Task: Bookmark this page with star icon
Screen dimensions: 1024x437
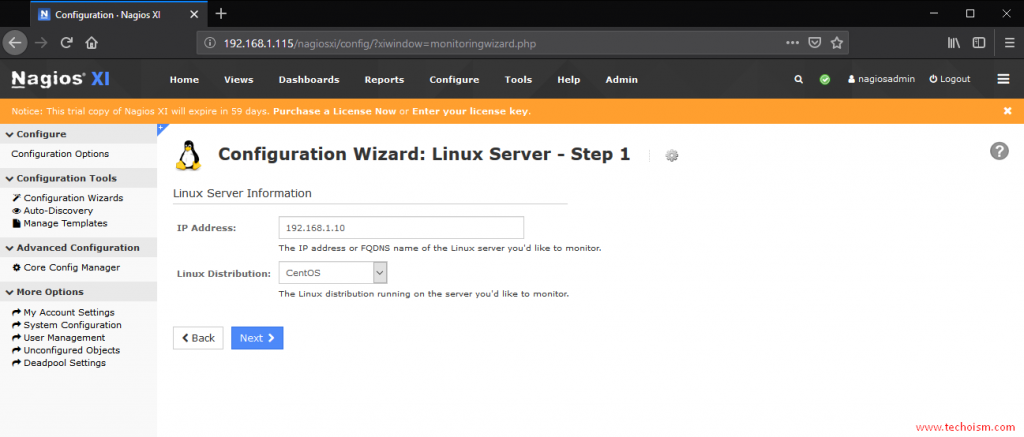Action: coord(837,43)
